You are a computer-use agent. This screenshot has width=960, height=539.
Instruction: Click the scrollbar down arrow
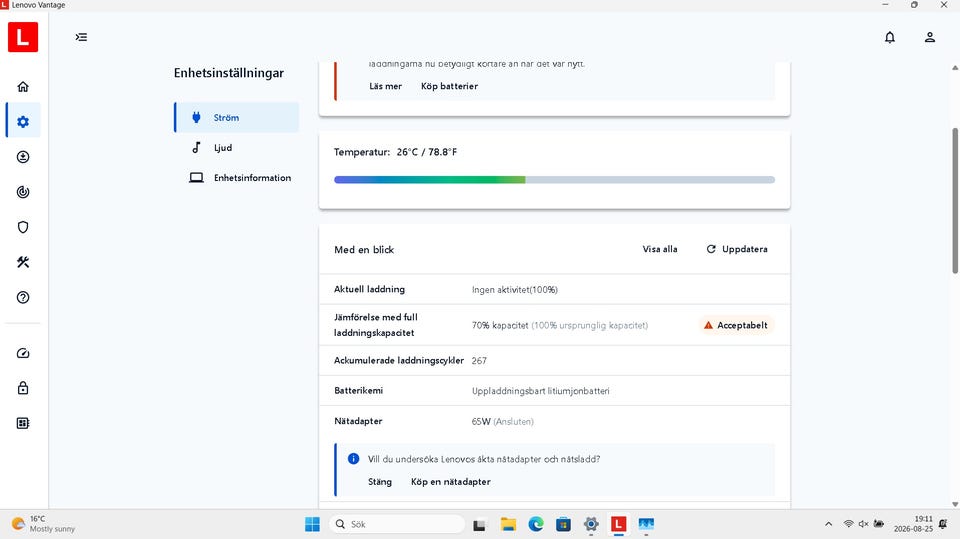pos(955,504)
